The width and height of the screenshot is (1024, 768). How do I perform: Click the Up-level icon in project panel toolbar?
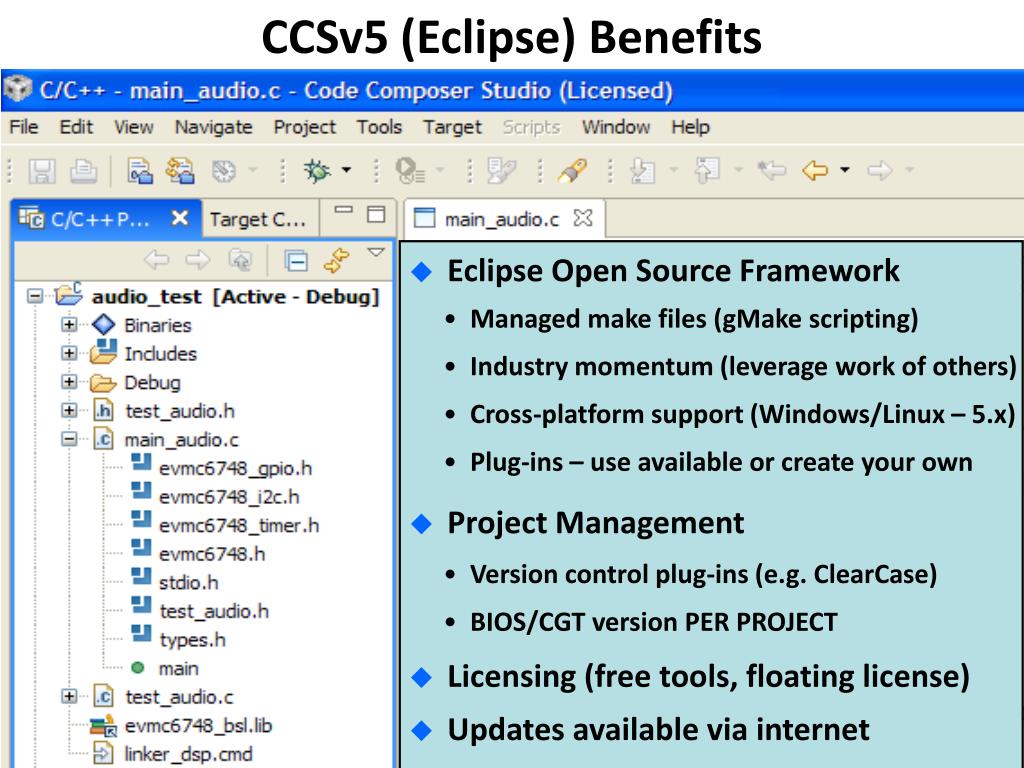pyautogui.click(x=240, y=260)
